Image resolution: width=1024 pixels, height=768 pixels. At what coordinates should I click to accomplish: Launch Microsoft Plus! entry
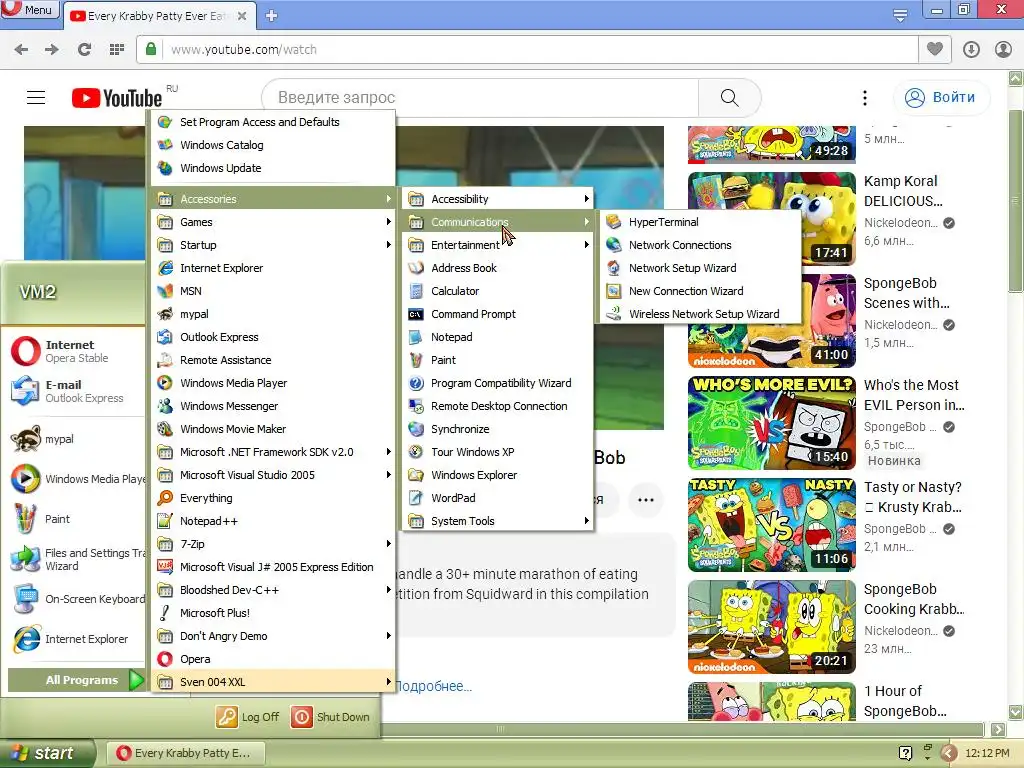click(273, 613)
